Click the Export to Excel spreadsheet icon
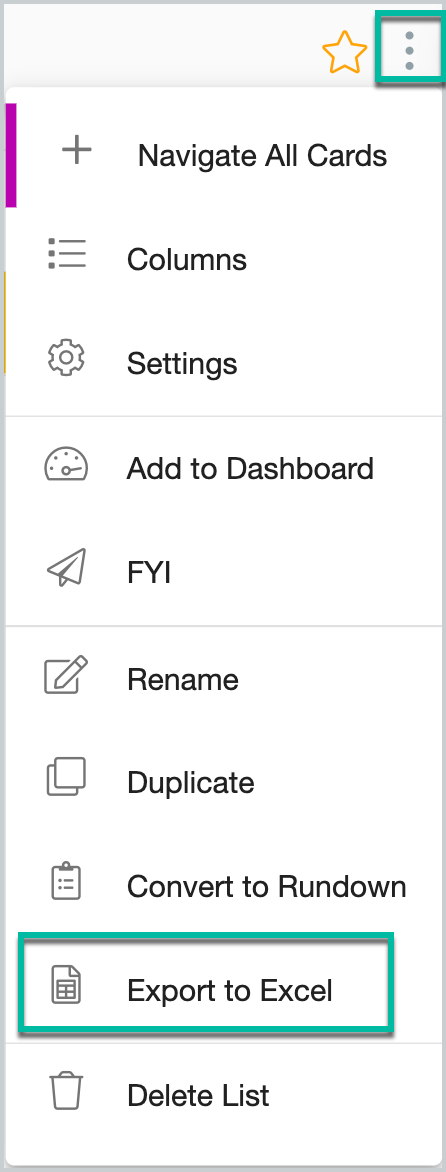This screenshot has width=446, height=1172. pos(66,985)
